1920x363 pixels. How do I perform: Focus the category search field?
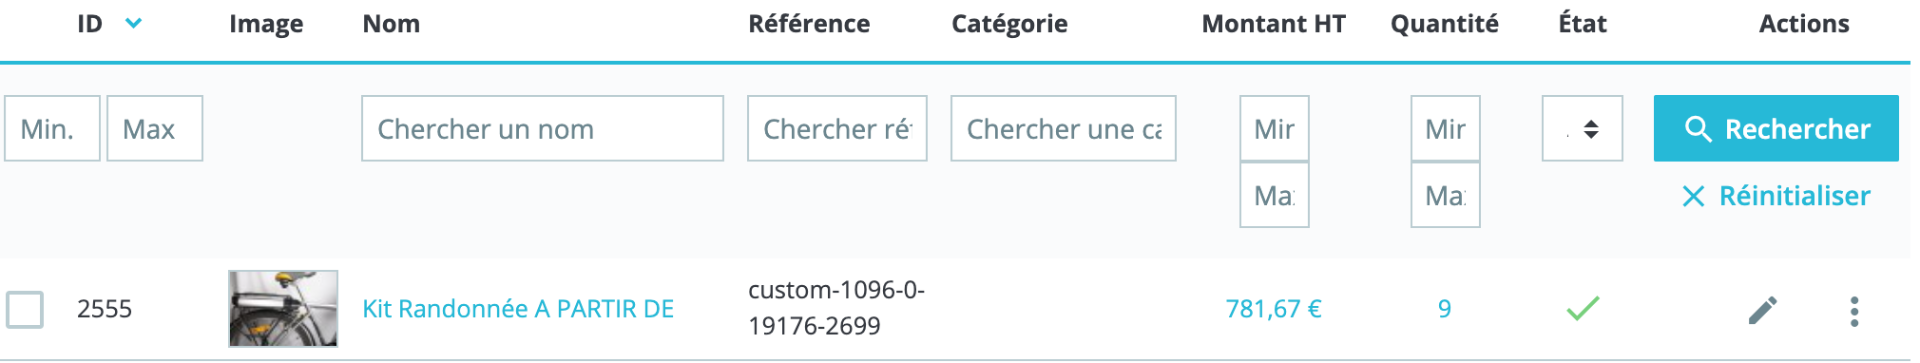[x=1063, y=128]
